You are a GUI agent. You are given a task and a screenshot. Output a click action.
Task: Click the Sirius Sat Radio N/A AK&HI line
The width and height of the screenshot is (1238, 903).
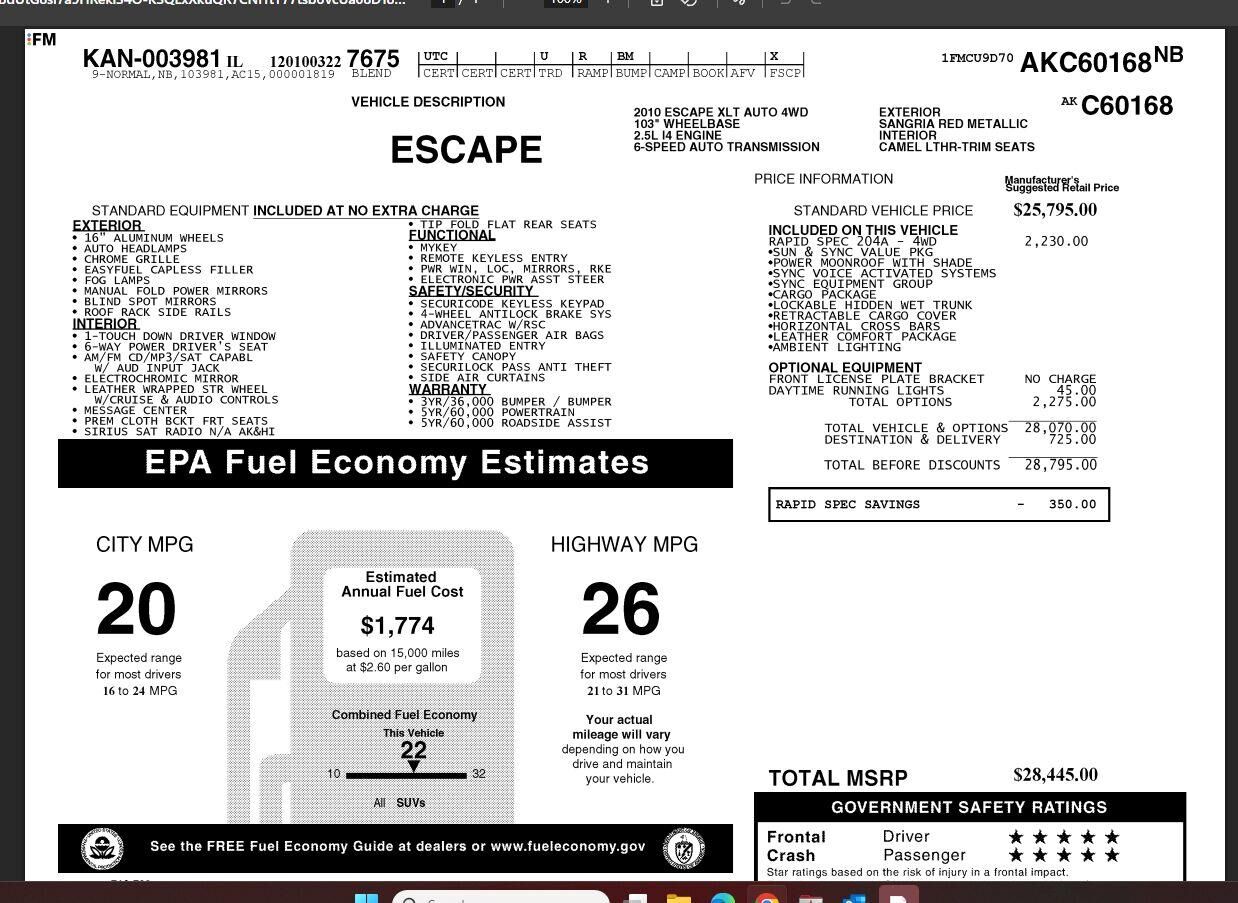click(173, 432)
